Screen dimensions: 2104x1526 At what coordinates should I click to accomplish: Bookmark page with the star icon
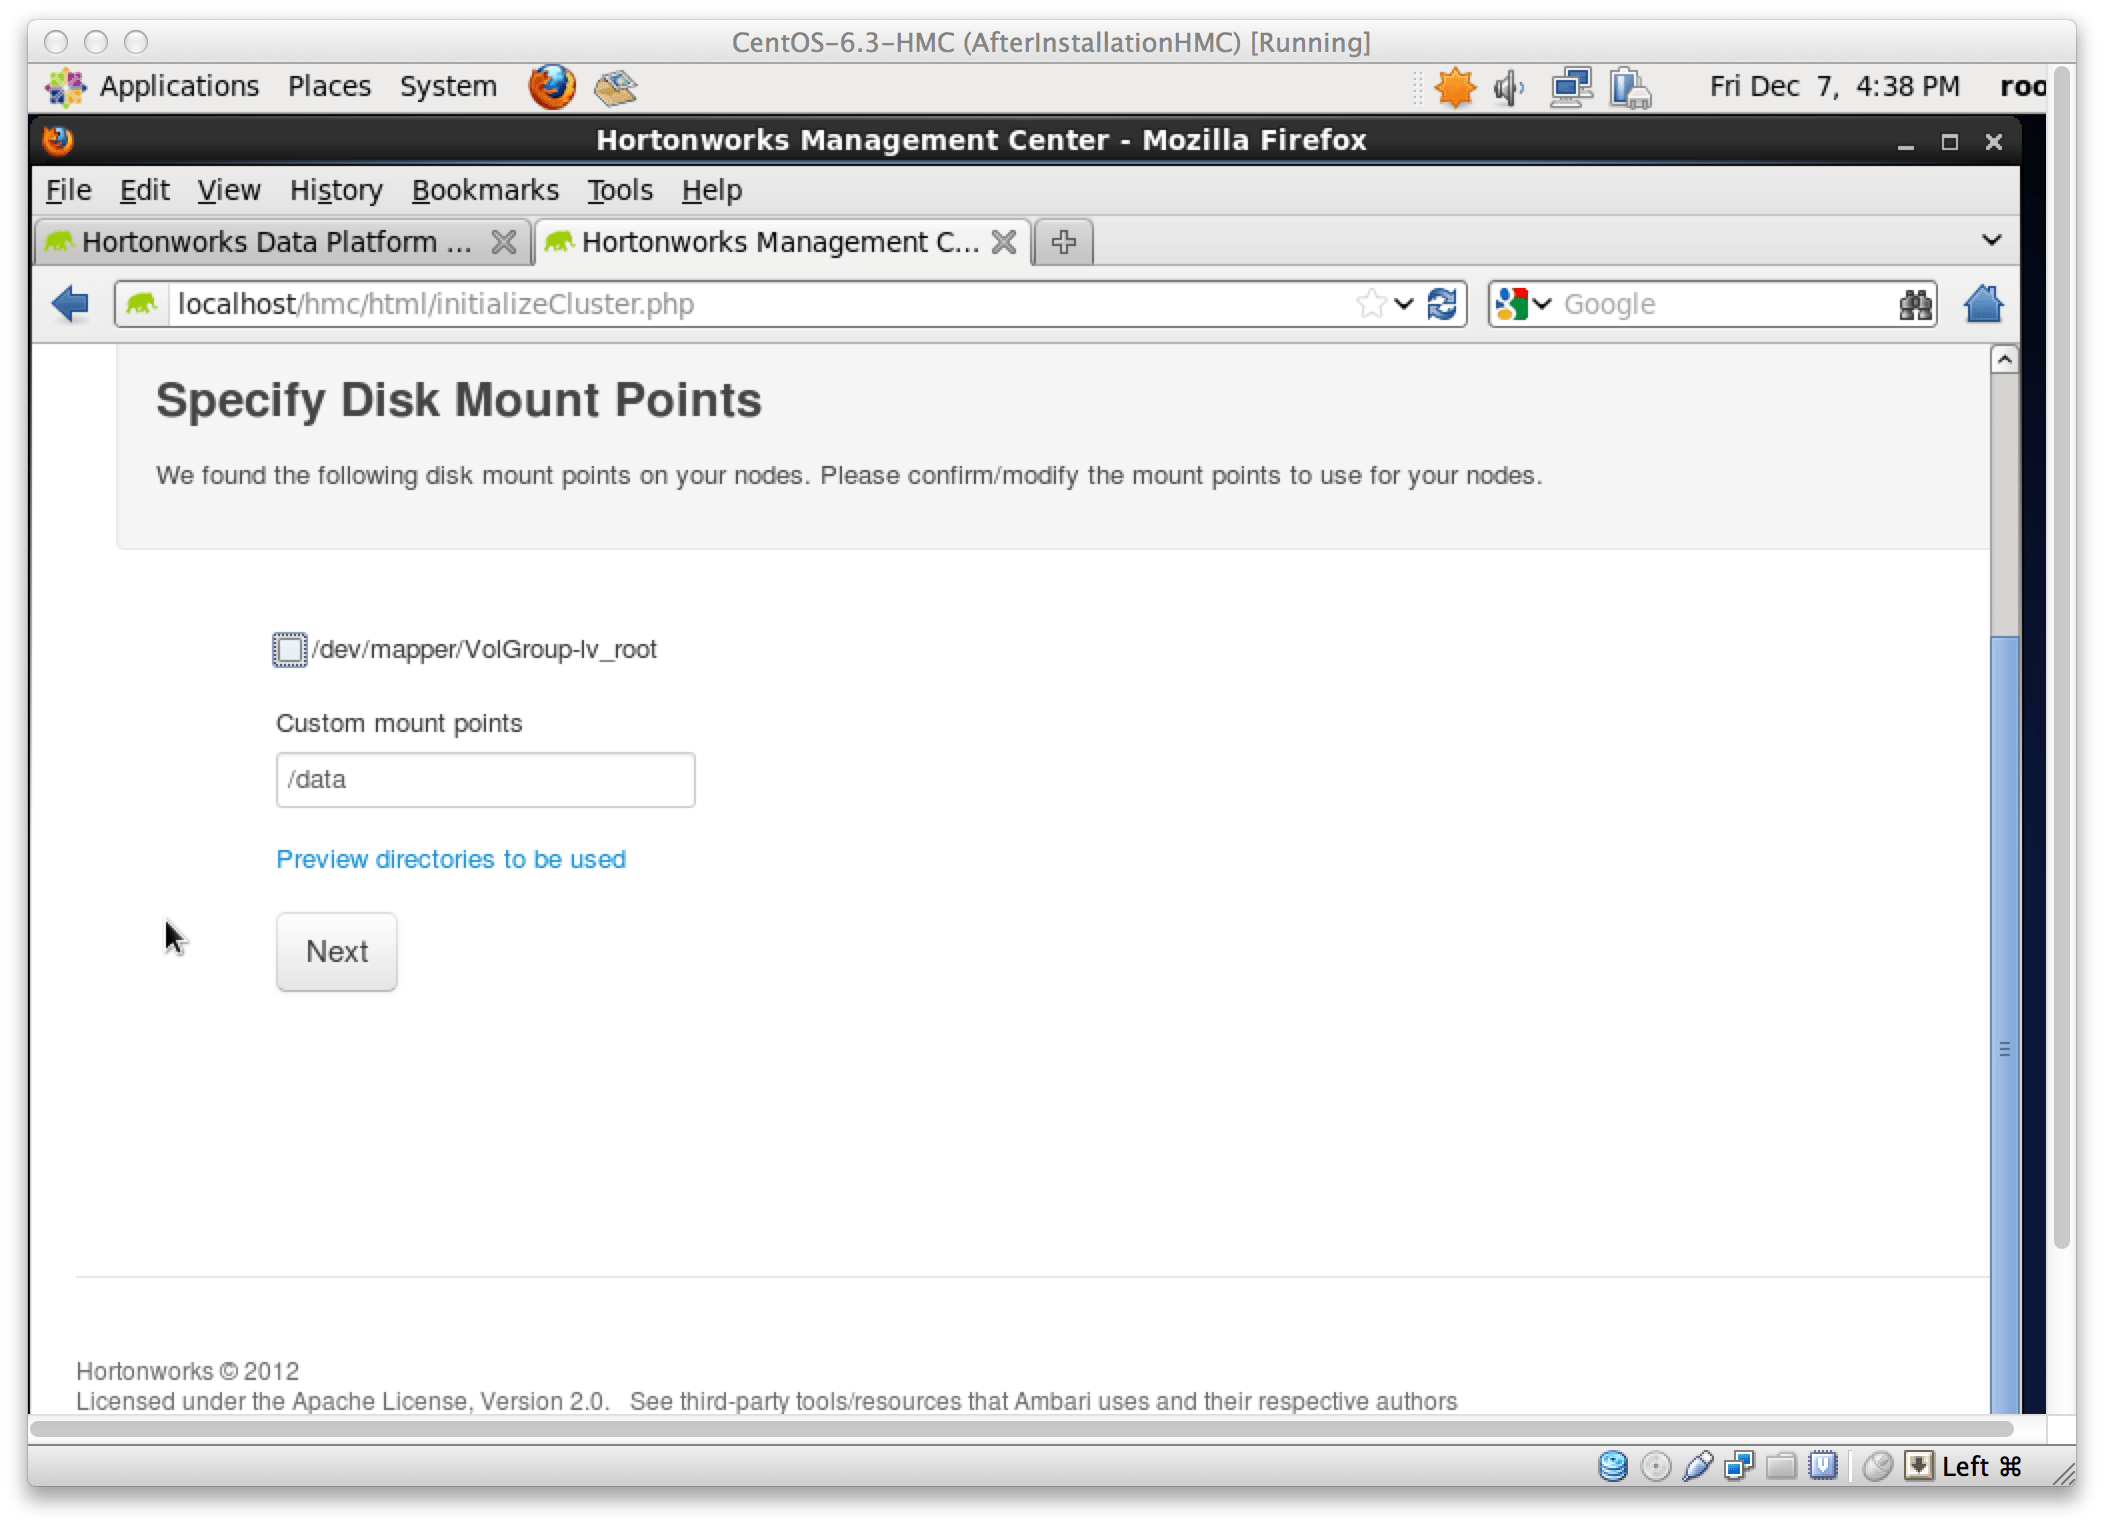[x=1371, y=304]
